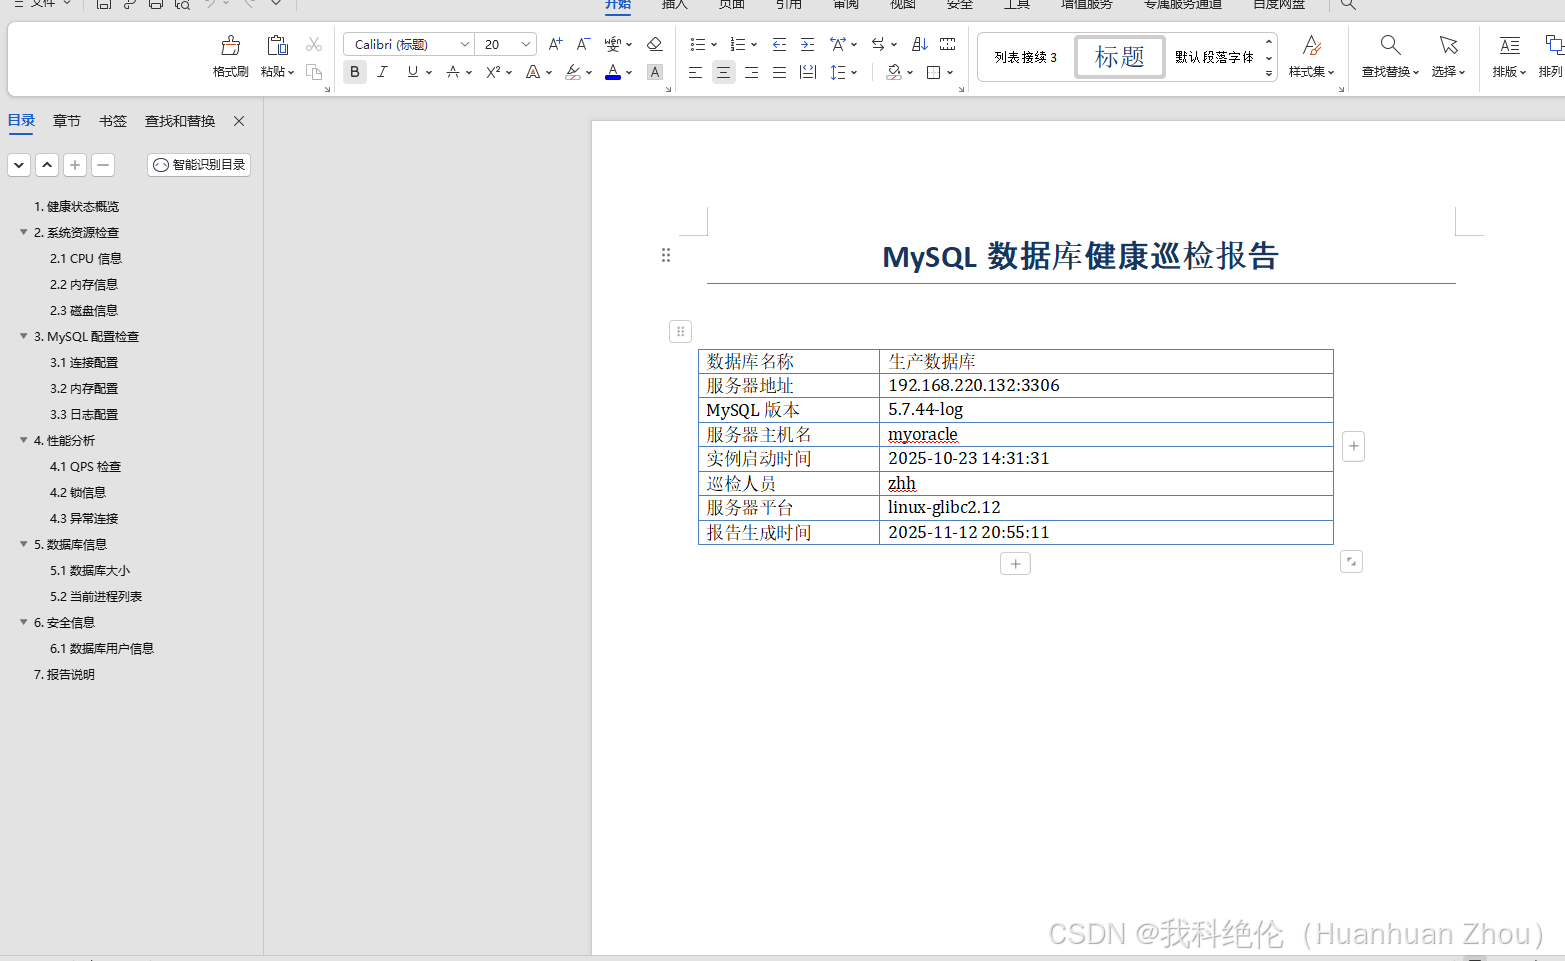1565x961 pixels.
Task: Toggle Strikethrough formatting
Action: [x=453, y=72]
